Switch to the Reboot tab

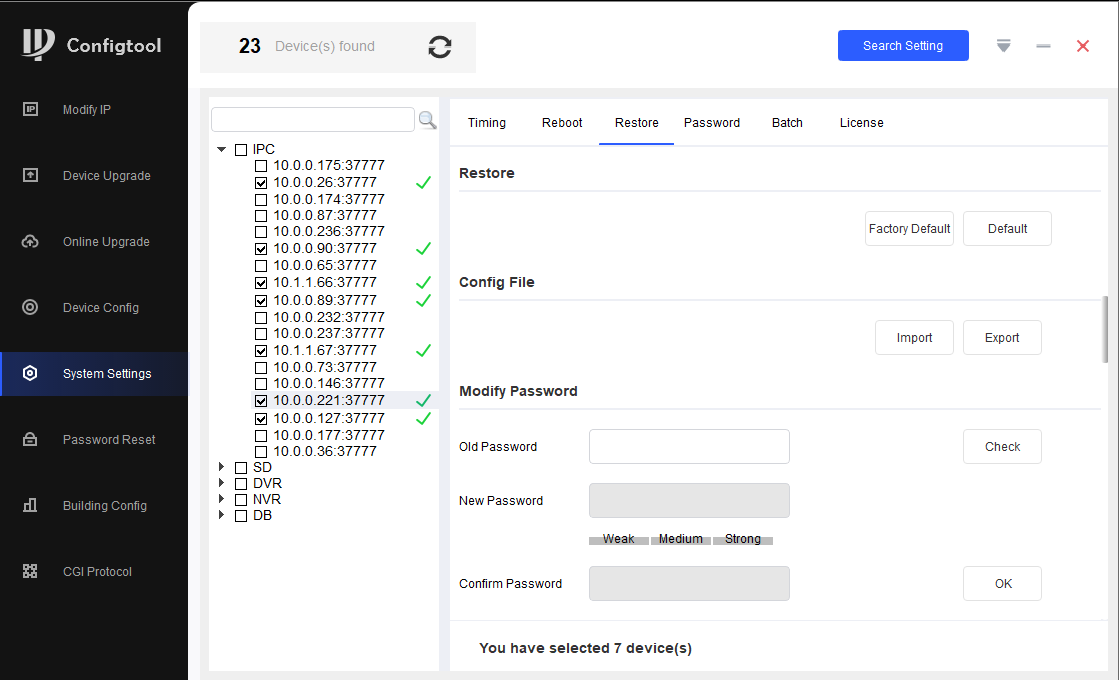click(x=562, y=123)
